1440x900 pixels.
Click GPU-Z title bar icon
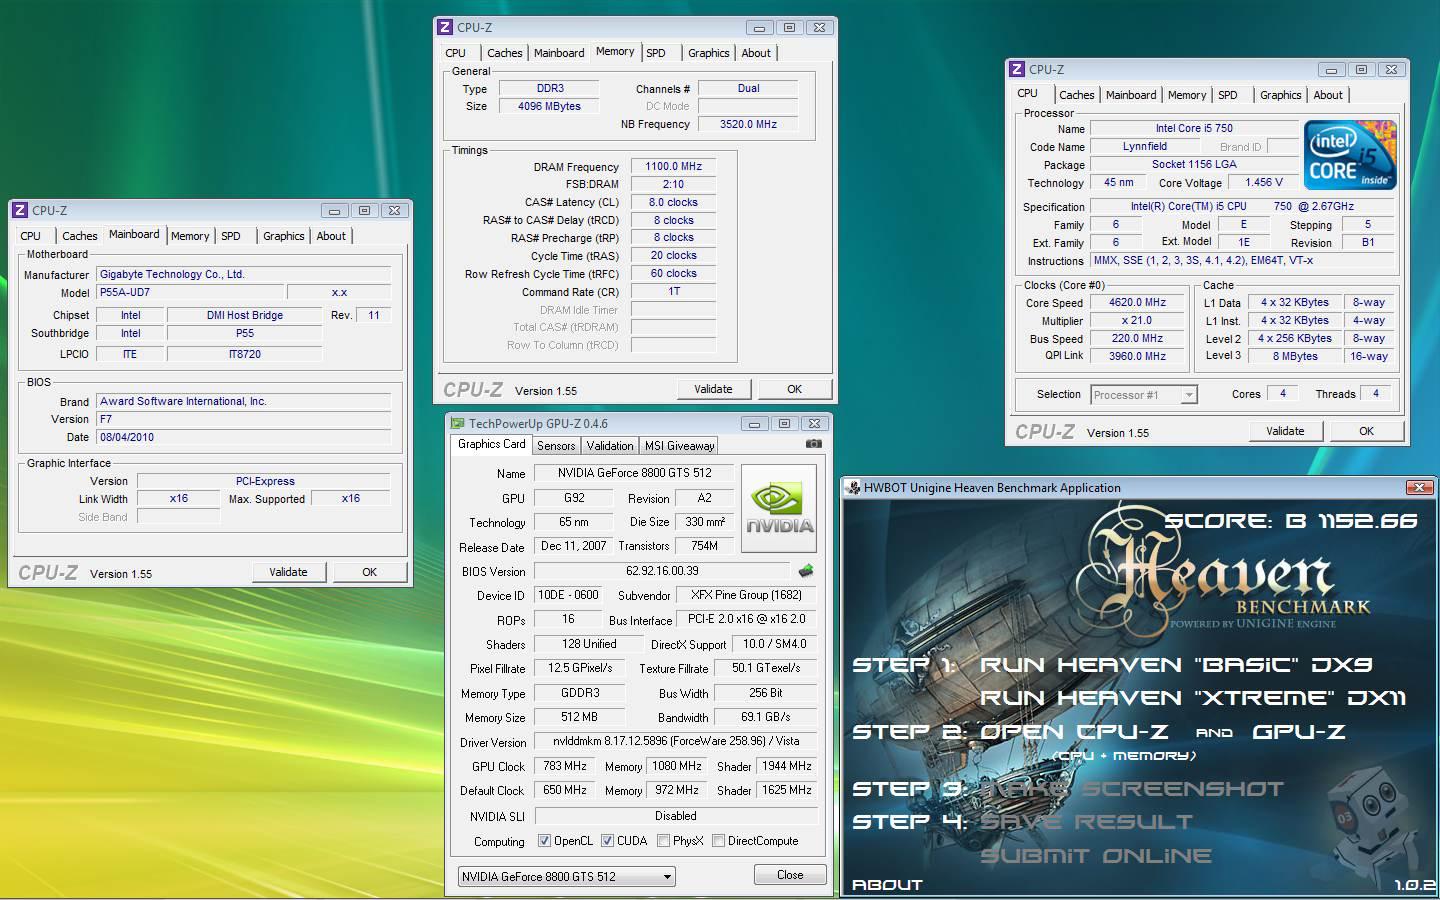[457, 423]
